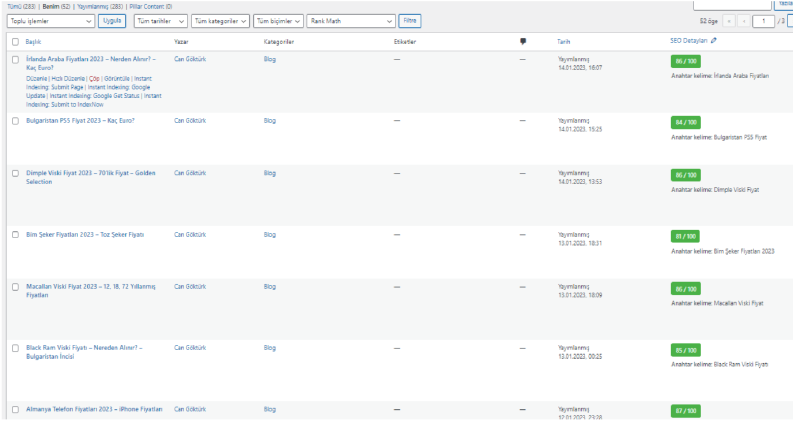Open Bulgaristan PS5 Fiyat 2023 post
Image resolution: width=793 pixels, height=446 pixels.
pos(80,121)
